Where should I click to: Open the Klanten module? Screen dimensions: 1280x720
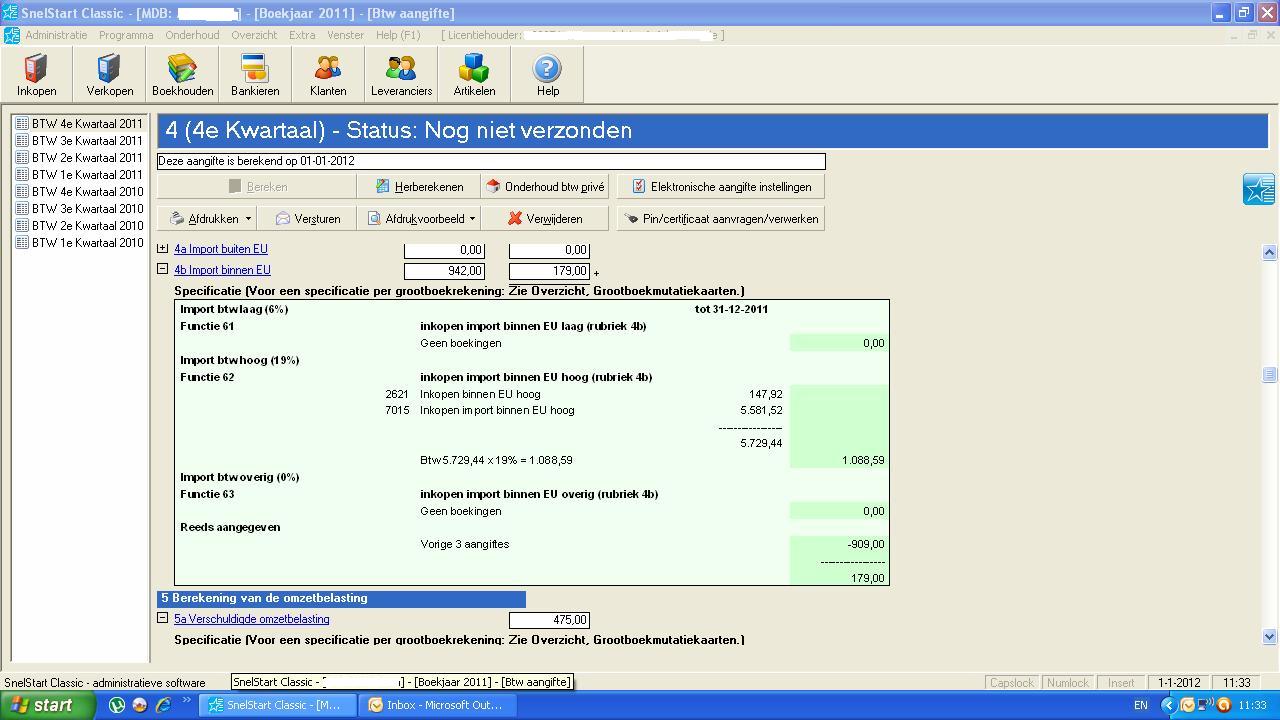pos(328,75)
